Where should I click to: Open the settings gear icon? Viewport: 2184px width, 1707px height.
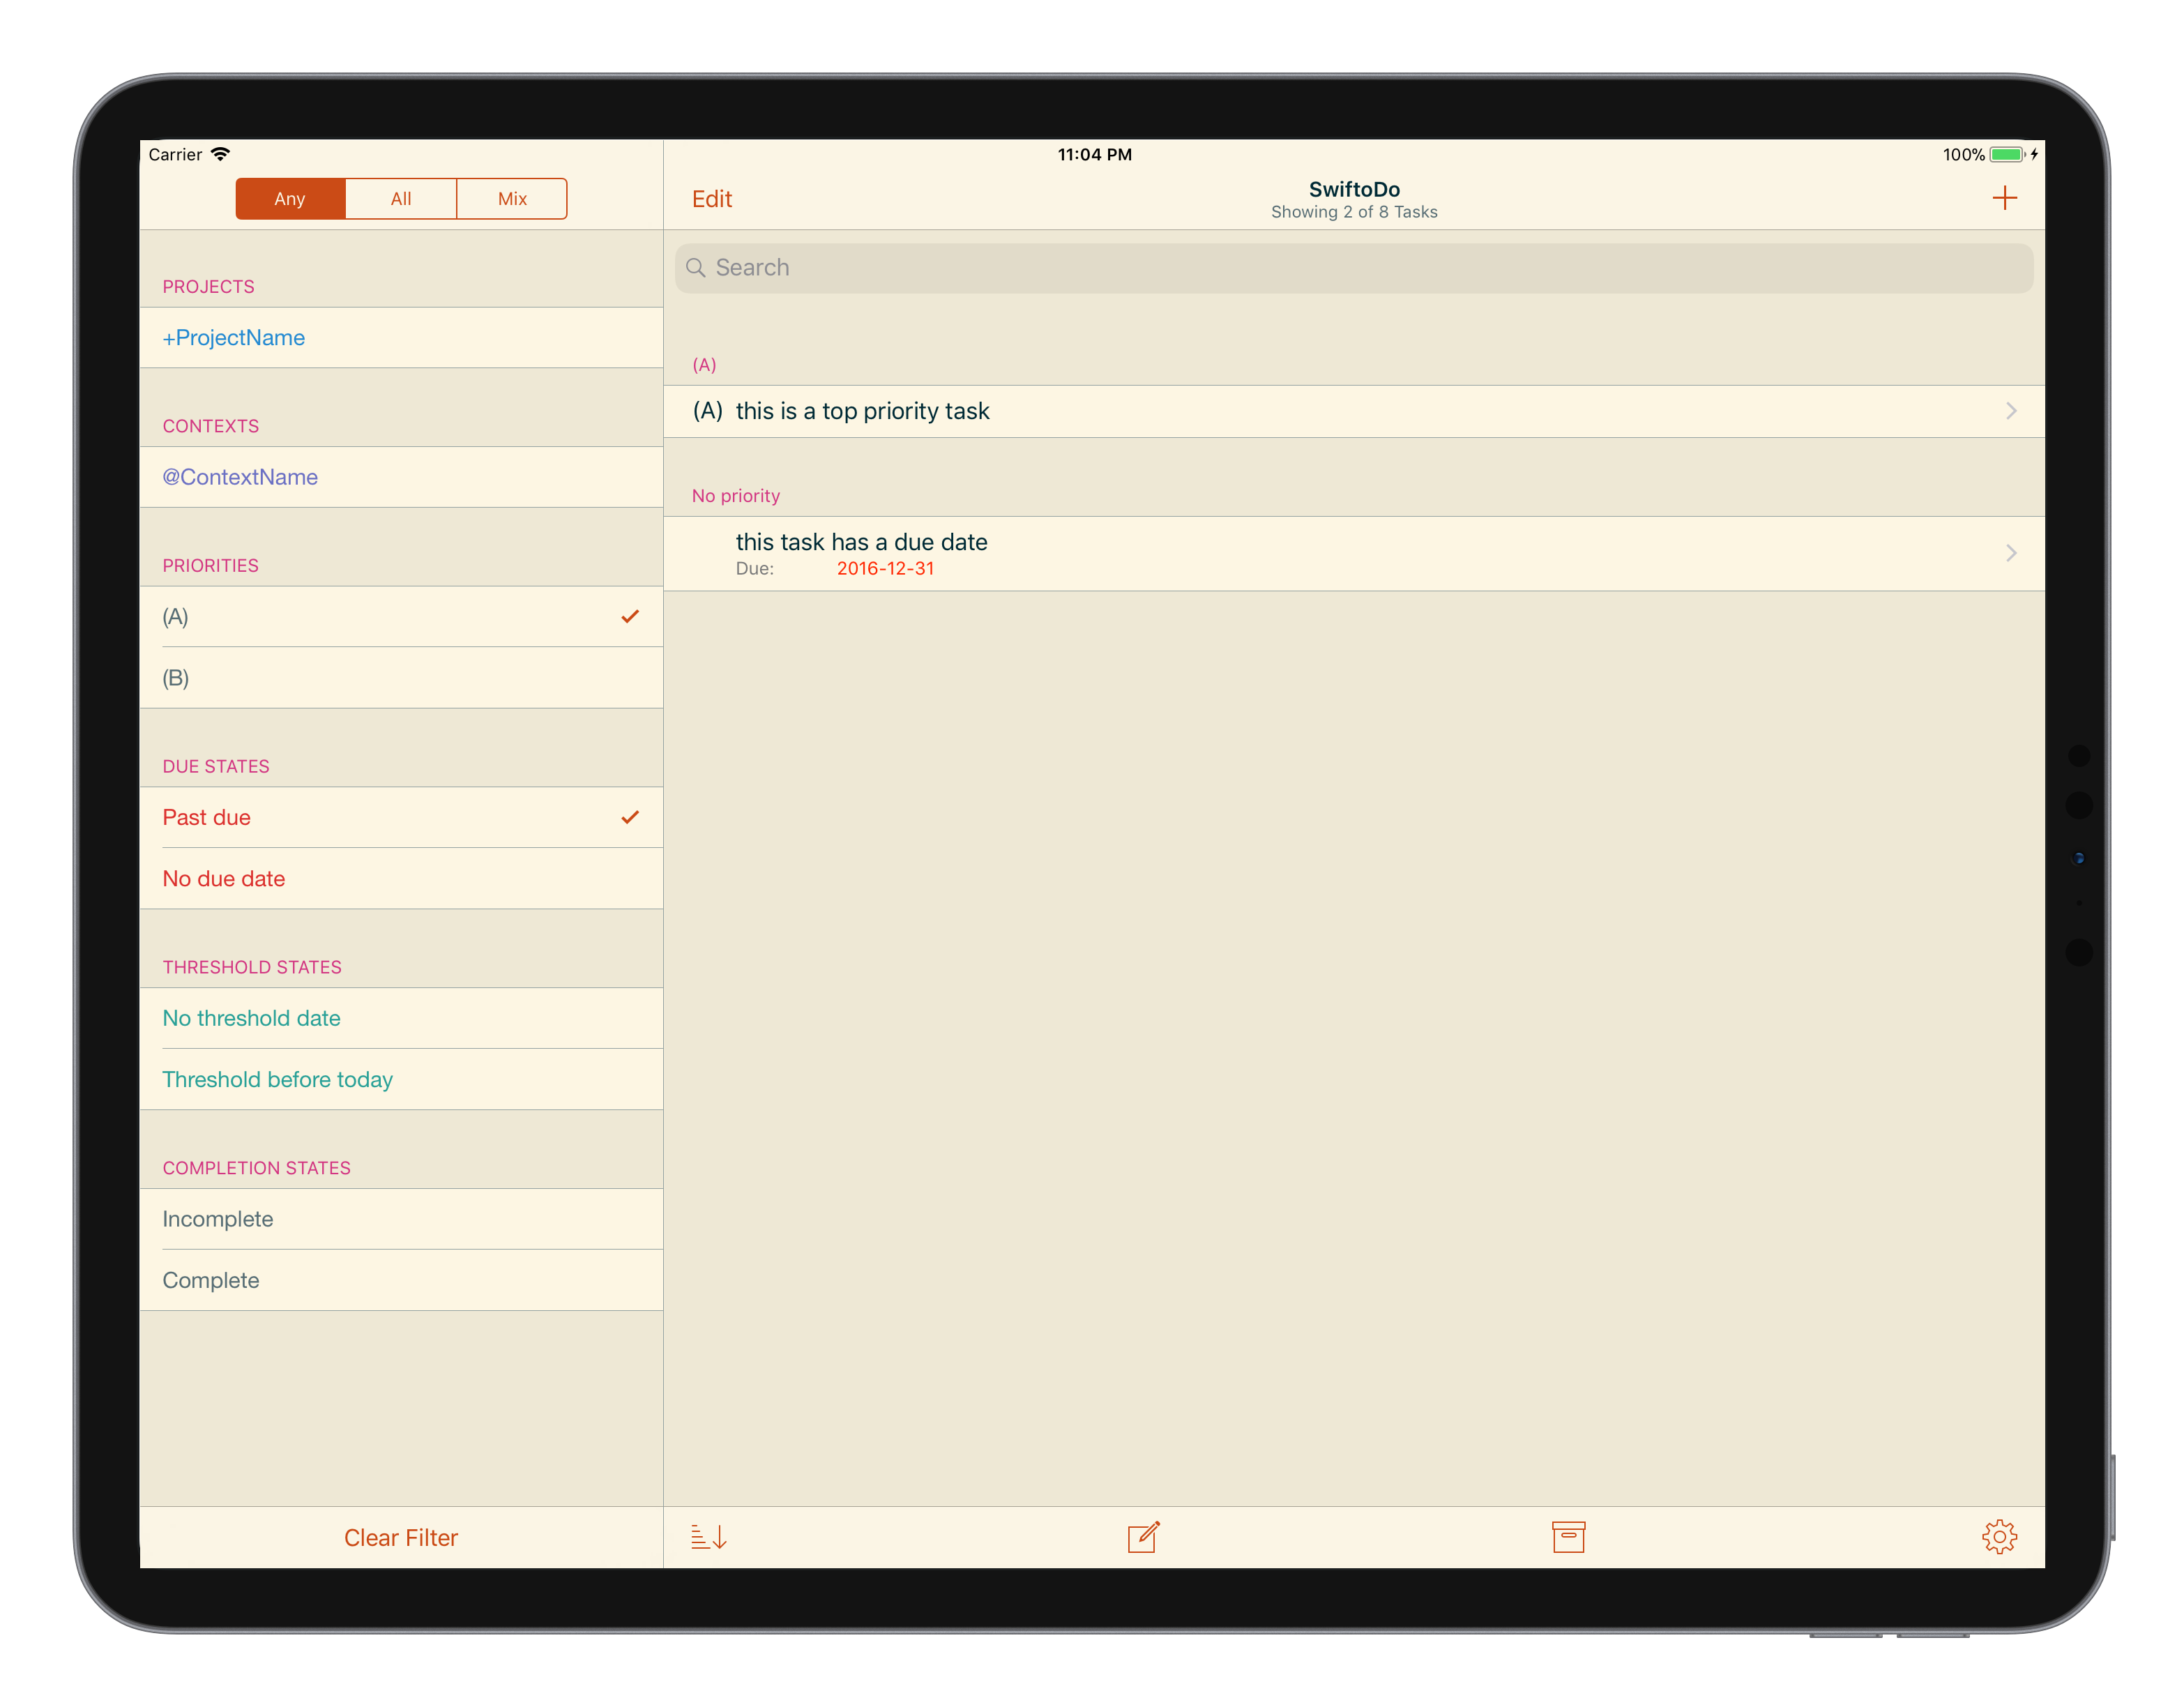(2000, 1537)
